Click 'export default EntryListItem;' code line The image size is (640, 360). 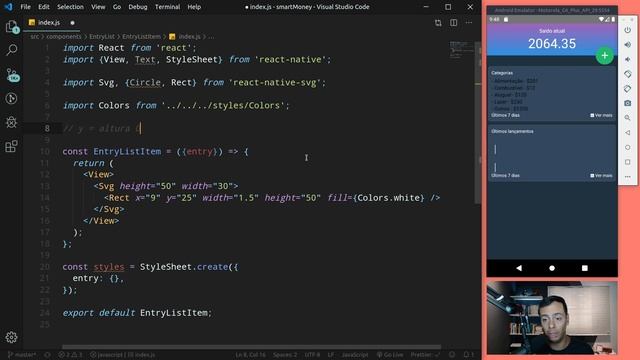point(137,313)
